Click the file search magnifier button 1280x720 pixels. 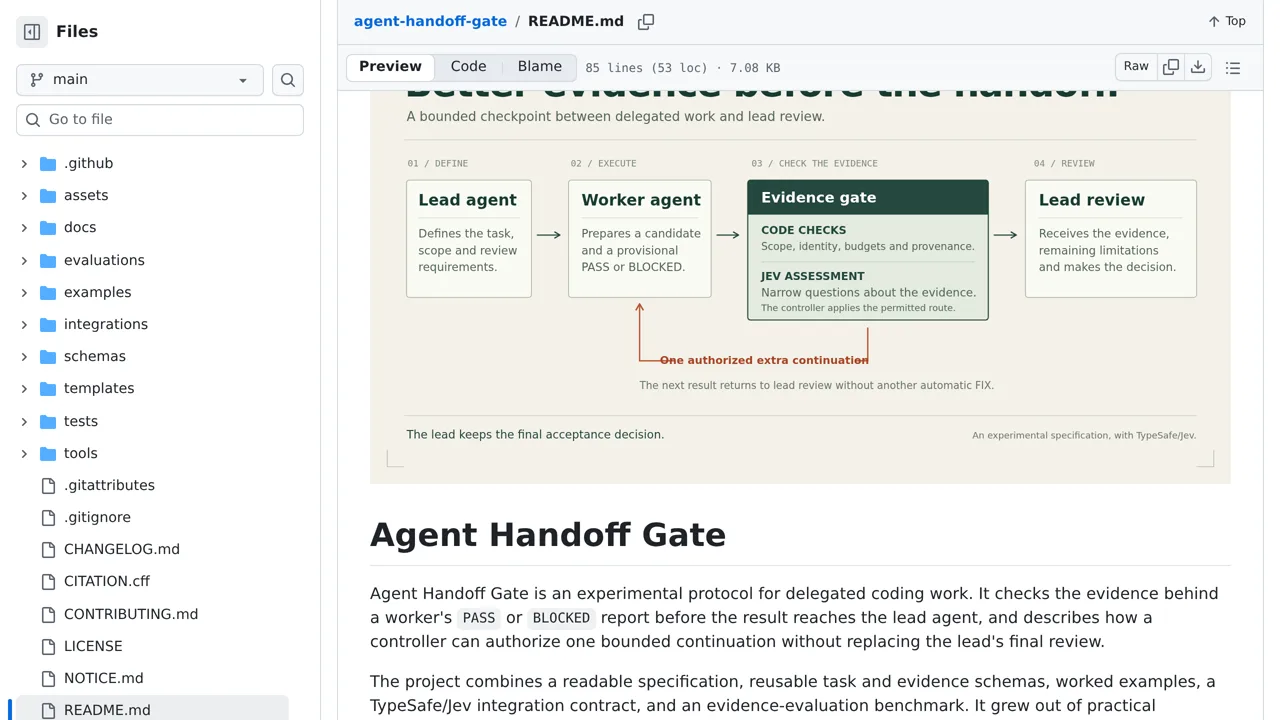(x=288, y=80)
